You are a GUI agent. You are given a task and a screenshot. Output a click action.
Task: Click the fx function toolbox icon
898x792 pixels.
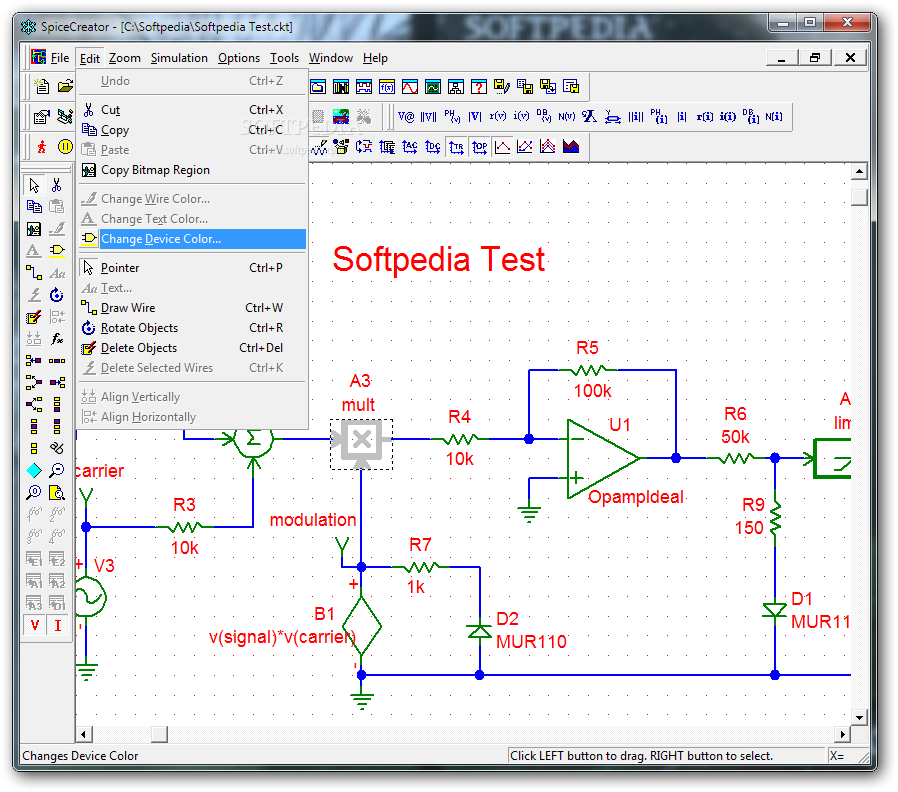tap(57, 338)
